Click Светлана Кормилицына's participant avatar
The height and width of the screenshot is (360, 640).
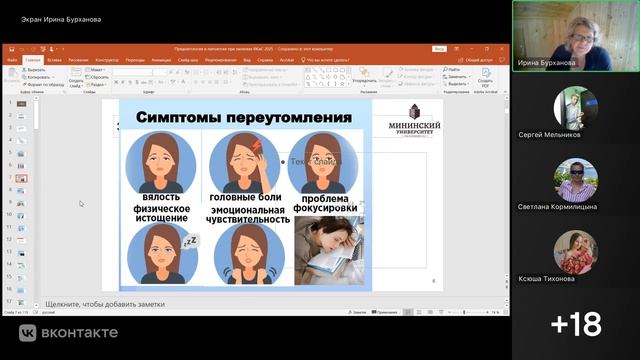[x=576, y=180]
